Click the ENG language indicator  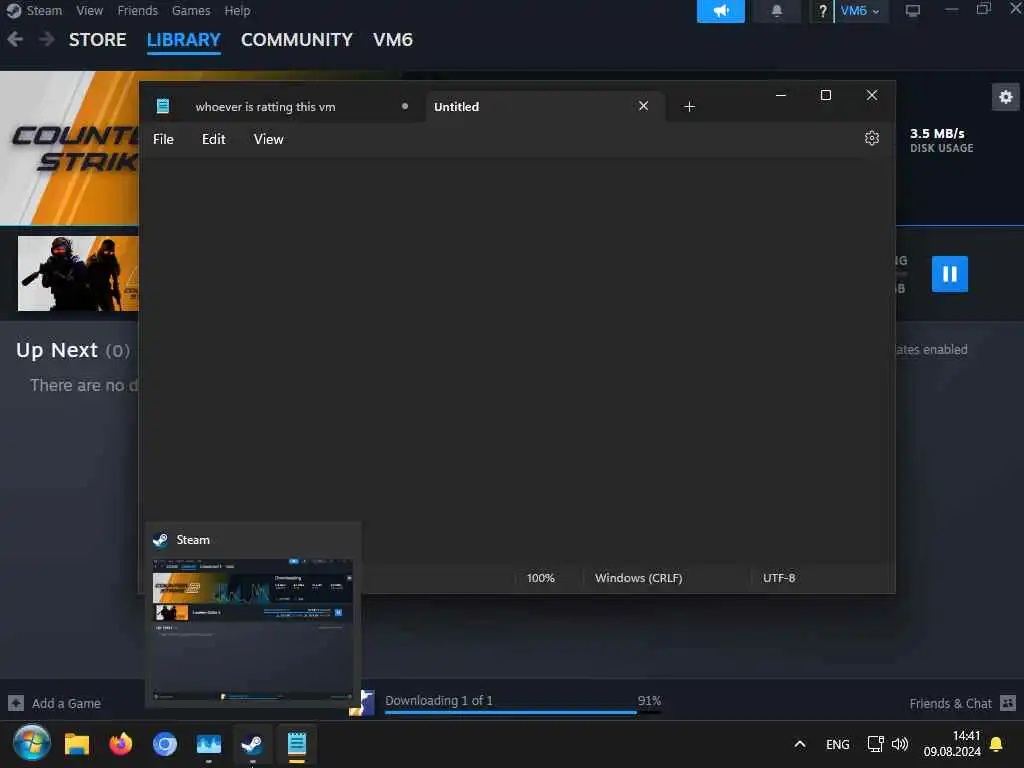837,744
